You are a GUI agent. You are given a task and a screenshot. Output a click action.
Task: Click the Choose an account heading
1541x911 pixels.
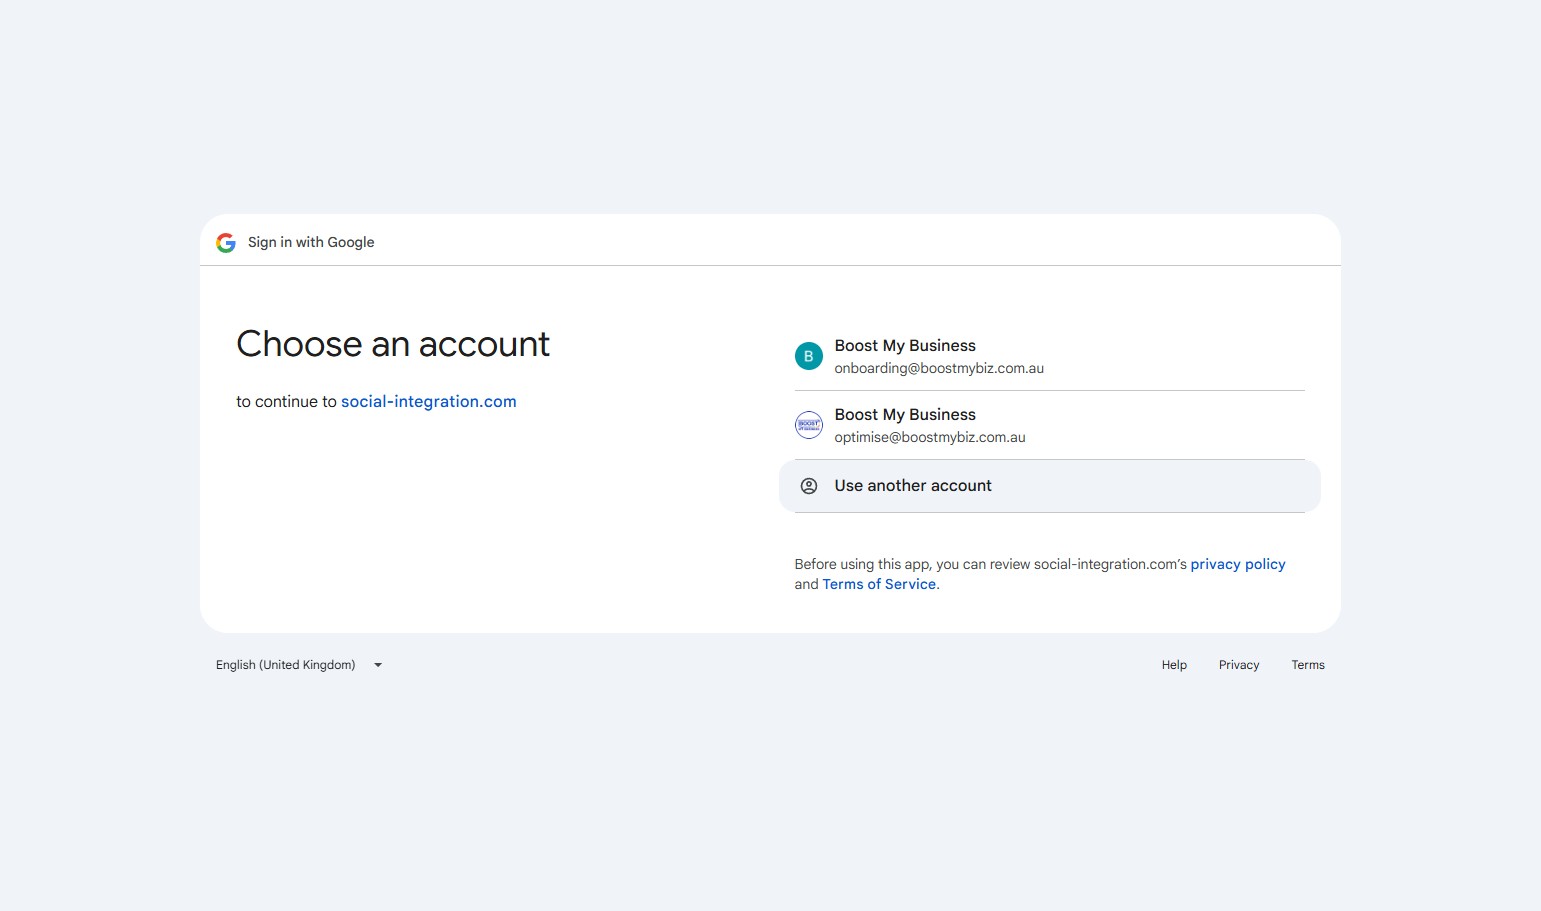pos(393,345)
